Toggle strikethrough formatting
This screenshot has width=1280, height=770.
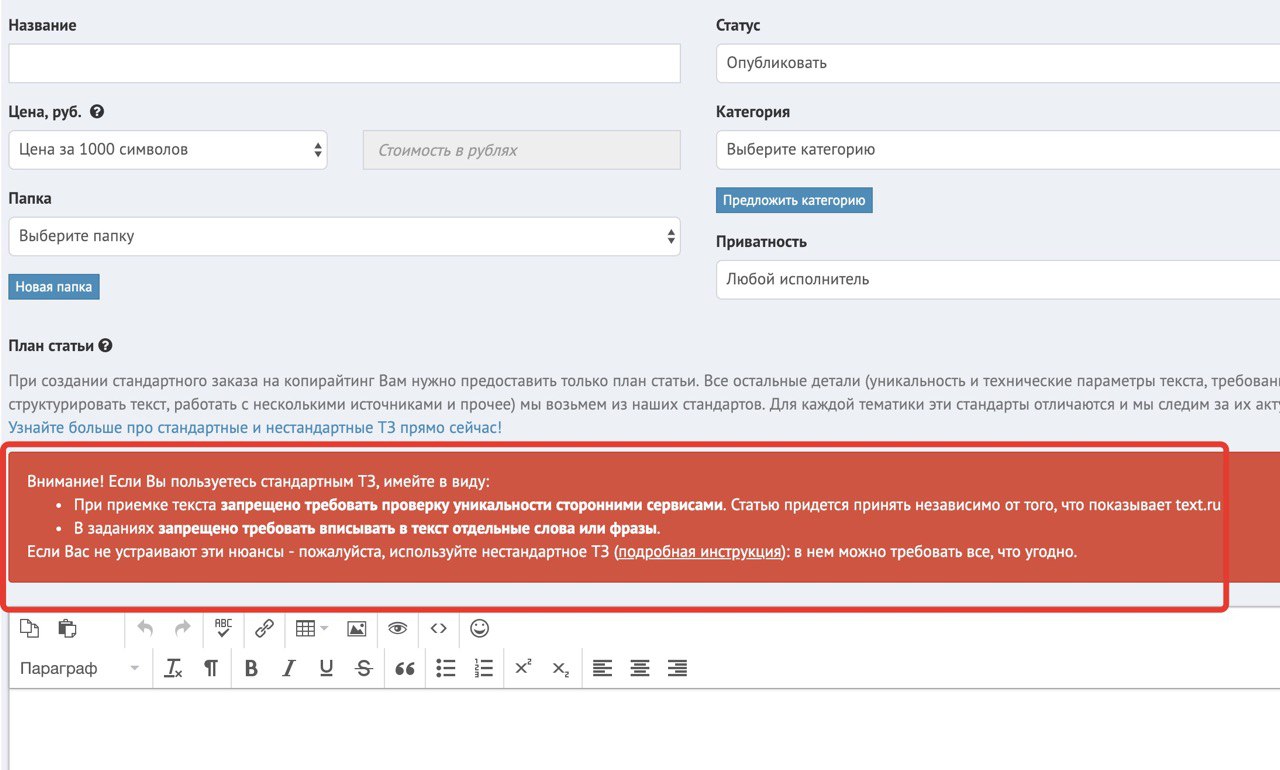pos(363,668)
